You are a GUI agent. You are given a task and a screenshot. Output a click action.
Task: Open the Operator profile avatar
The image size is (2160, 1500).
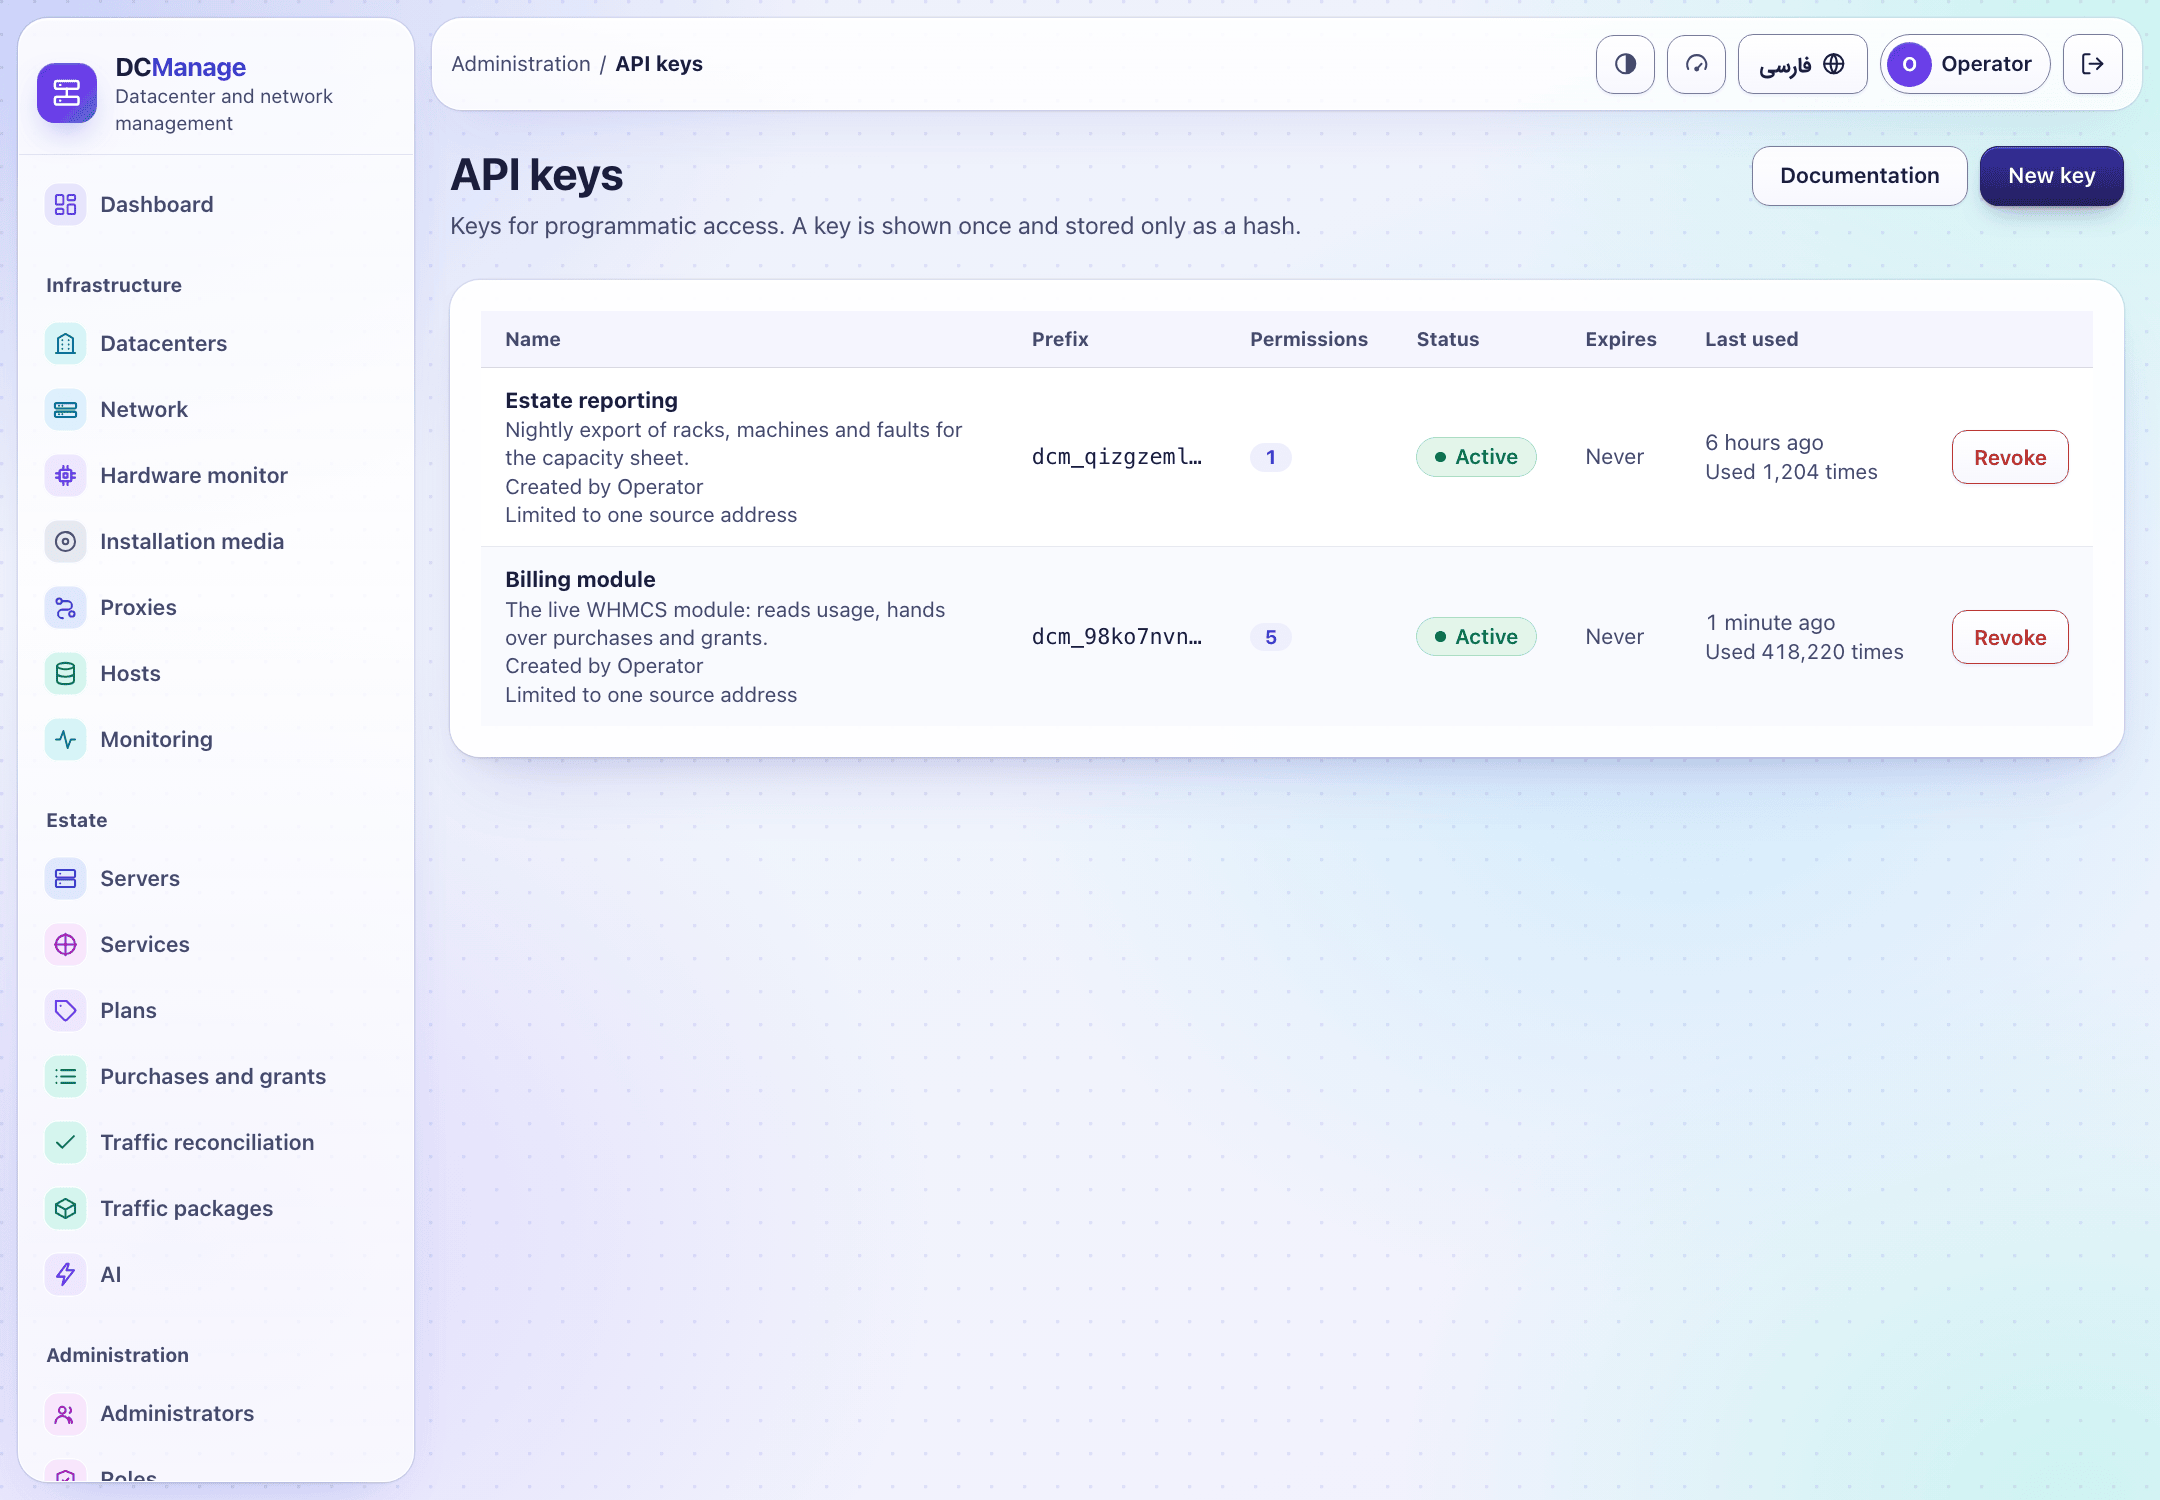[1909, 64]
